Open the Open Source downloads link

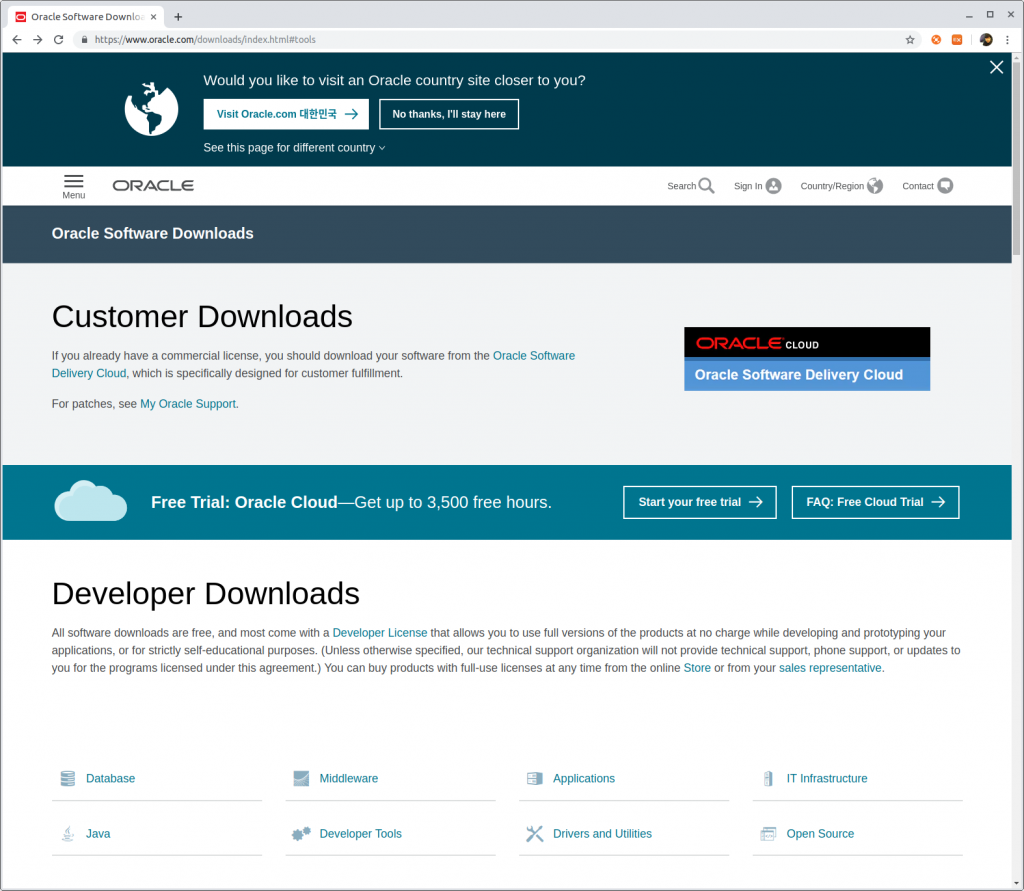(820, 834)
